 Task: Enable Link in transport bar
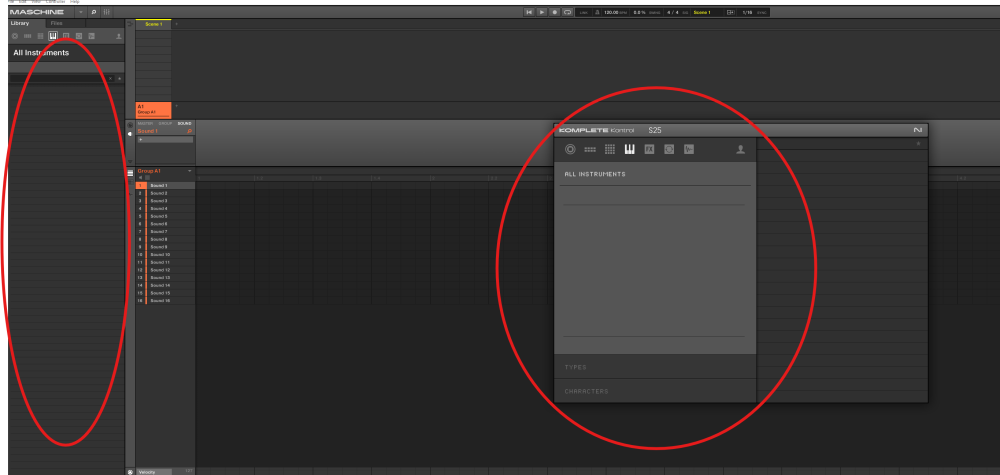[x=584, y=12]
